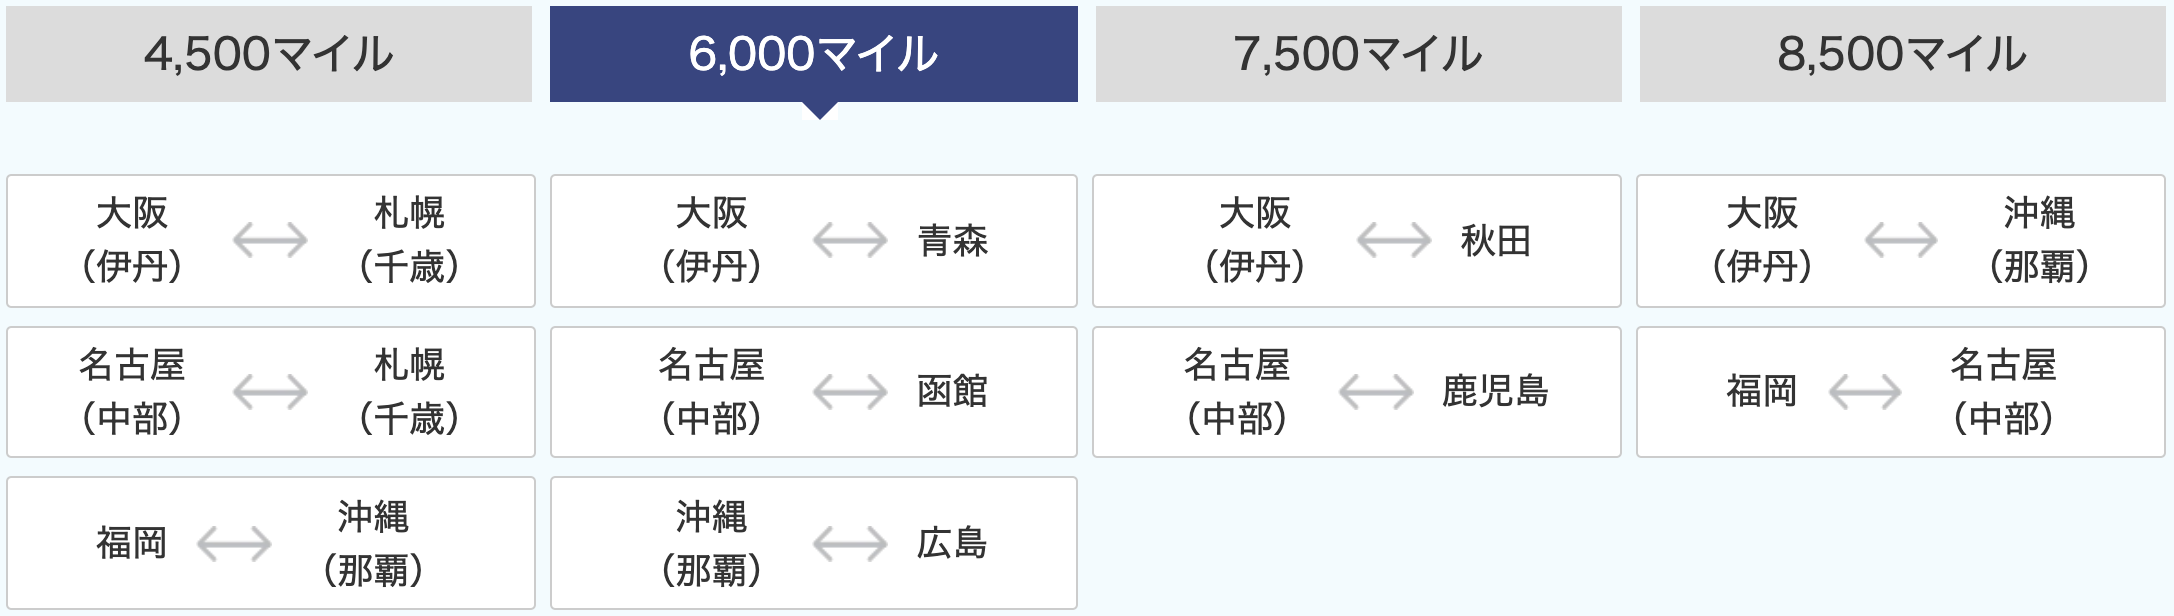Image resolution: width=2174 pixels, height=616 pixels.
Task: Select the 大阪(伊丹) to 青森 route card
Action: [814, 241]
